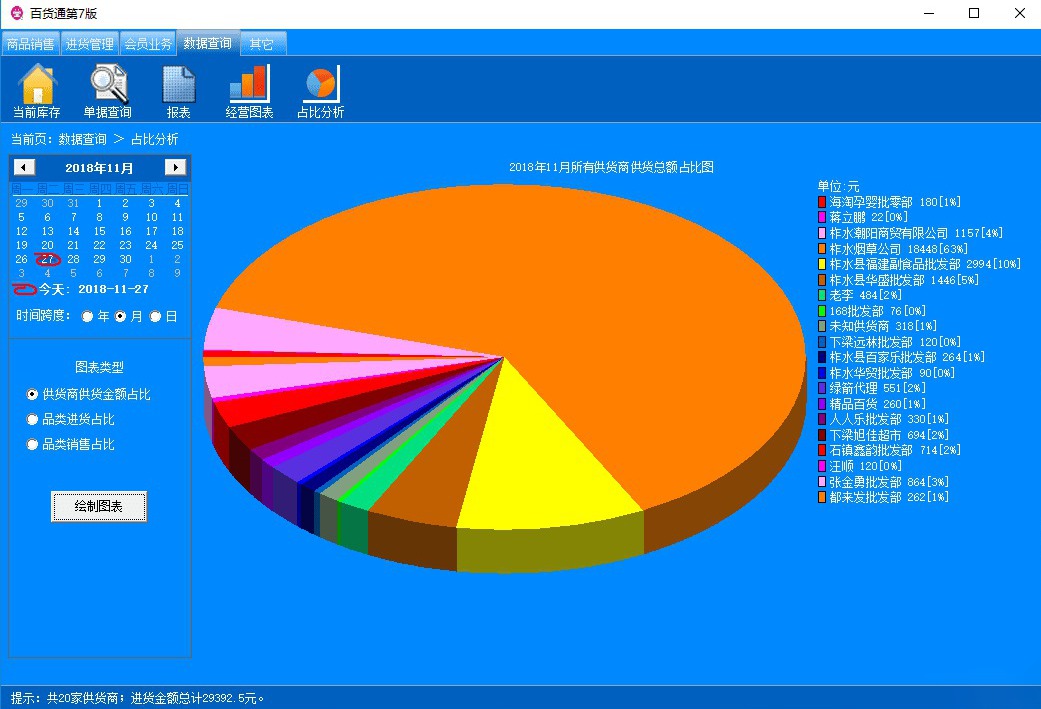1041x709 pixels.
Task: Go to previous month arrow
Action: click(24, 167)
